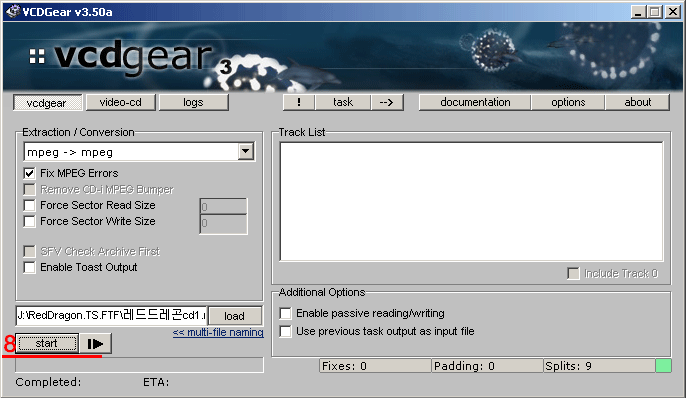The height and width of the screenshot is (398, 686).
Task: Toggle SFV Check Archive First checkbox
Action: pyautogui.click(x=30, y=251)
